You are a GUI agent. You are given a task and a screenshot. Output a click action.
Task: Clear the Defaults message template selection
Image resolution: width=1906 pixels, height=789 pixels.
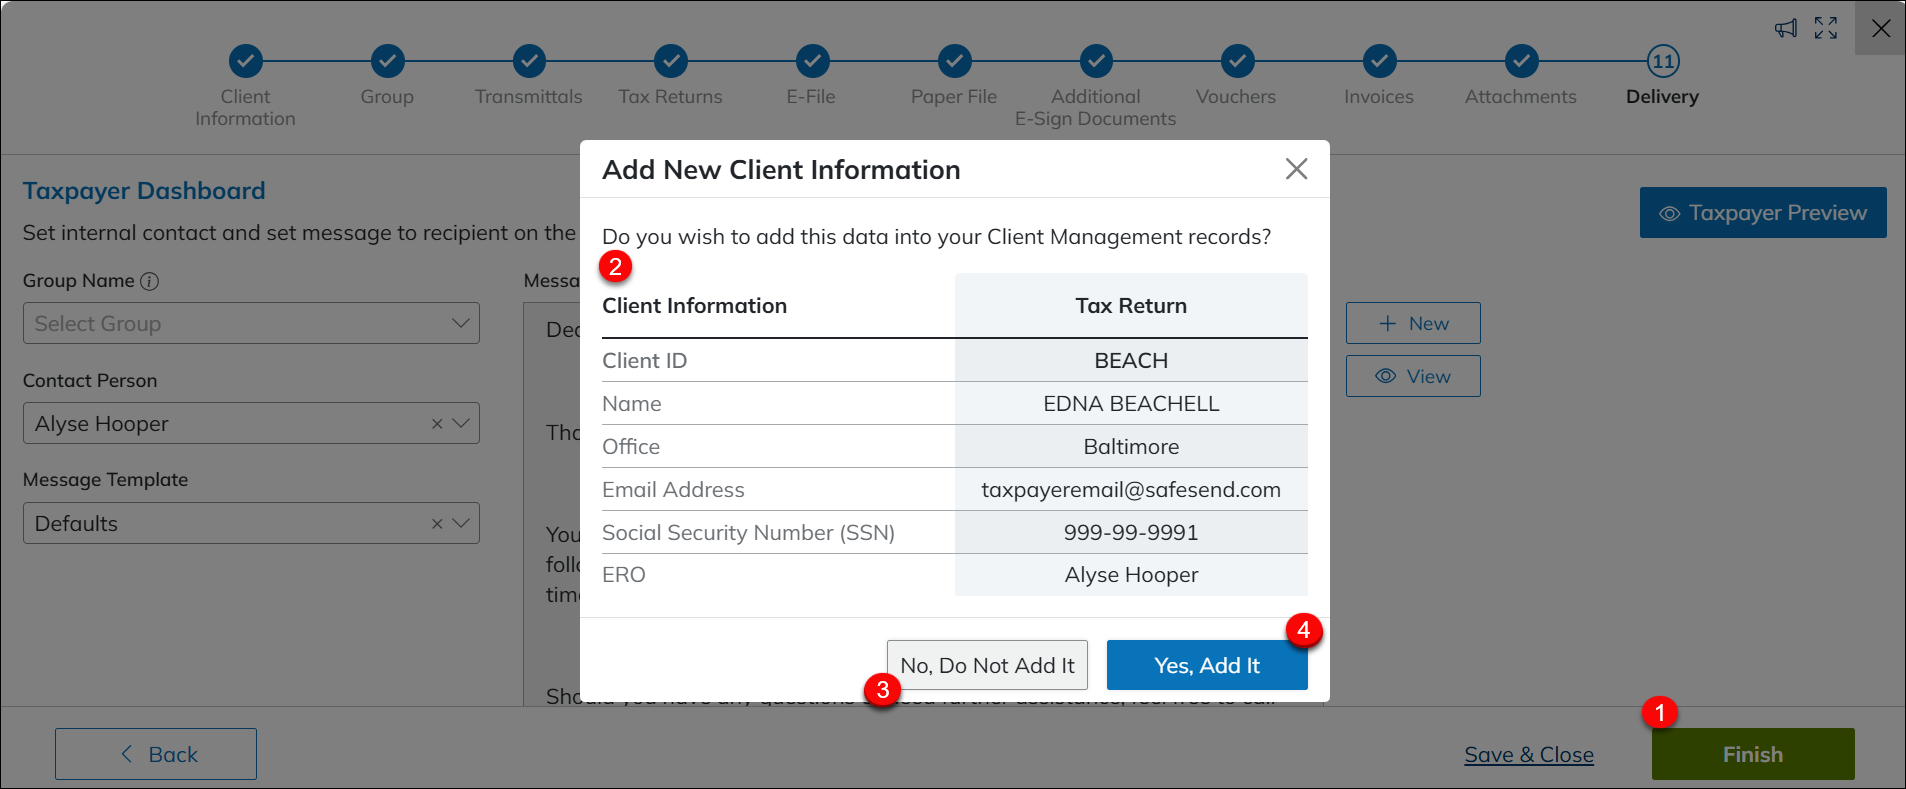click(437, 524)
